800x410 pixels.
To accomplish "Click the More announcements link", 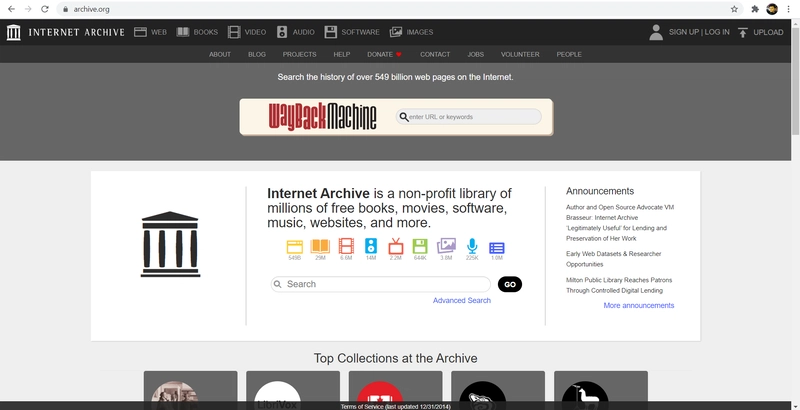I will (x=639, y=305).
